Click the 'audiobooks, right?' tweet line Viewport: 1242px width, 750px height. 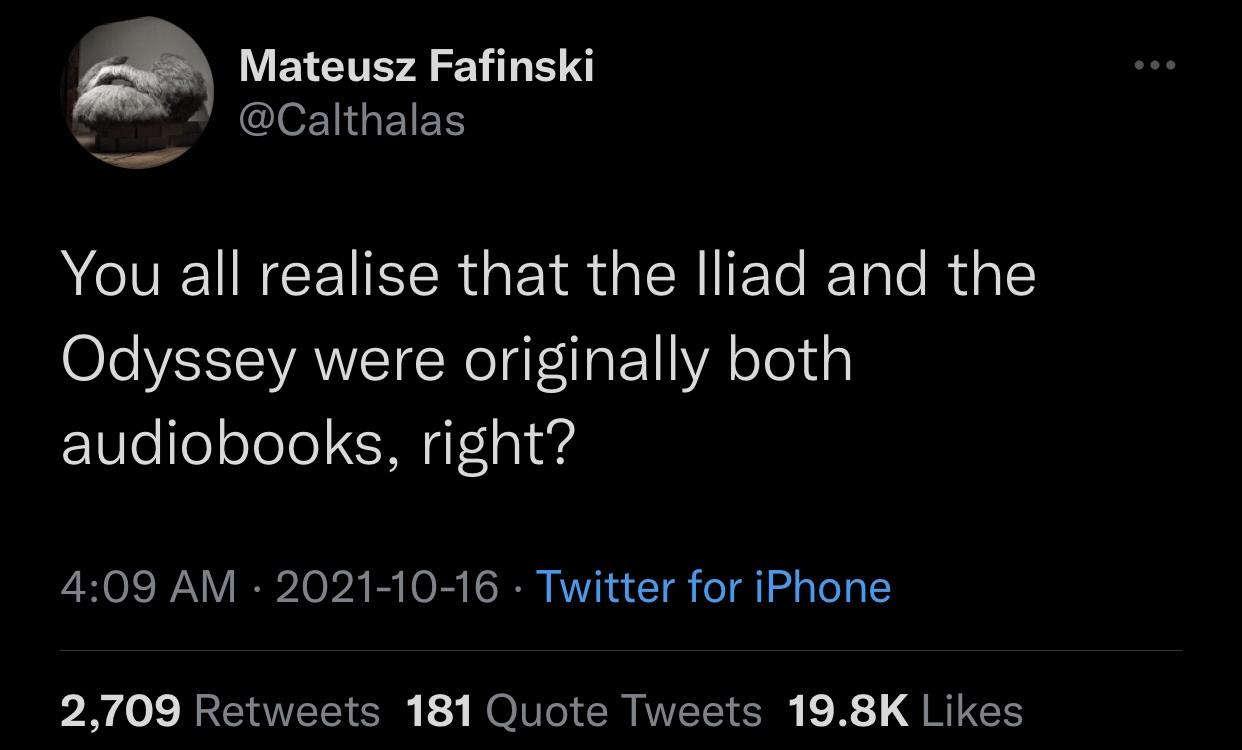(x=319, y=443)
